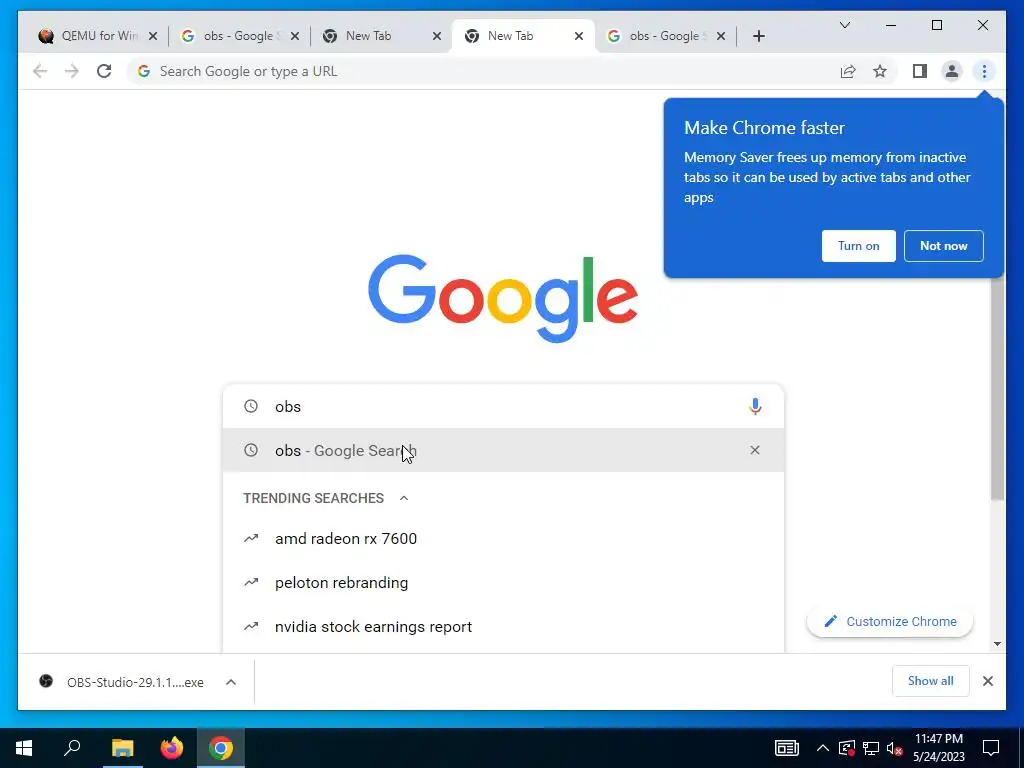Click the Chrome taskbar icon

pos(221,748)
